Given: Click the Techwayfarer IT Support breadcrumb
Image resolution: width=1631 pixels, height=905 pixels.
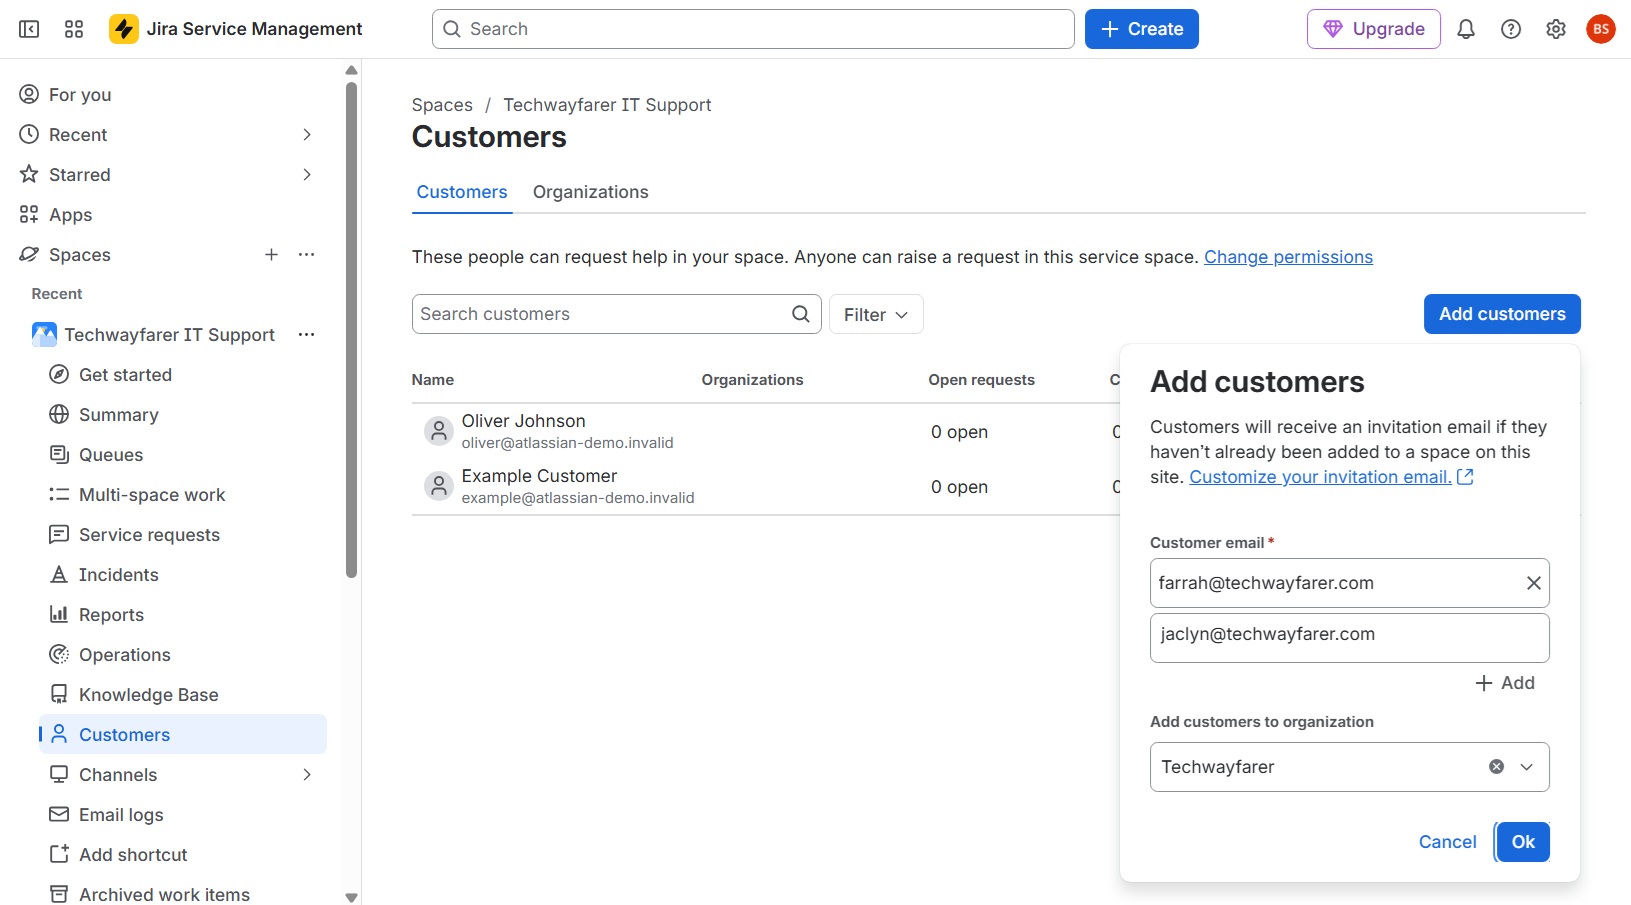Looking at the screenshot, I should 607,105.
